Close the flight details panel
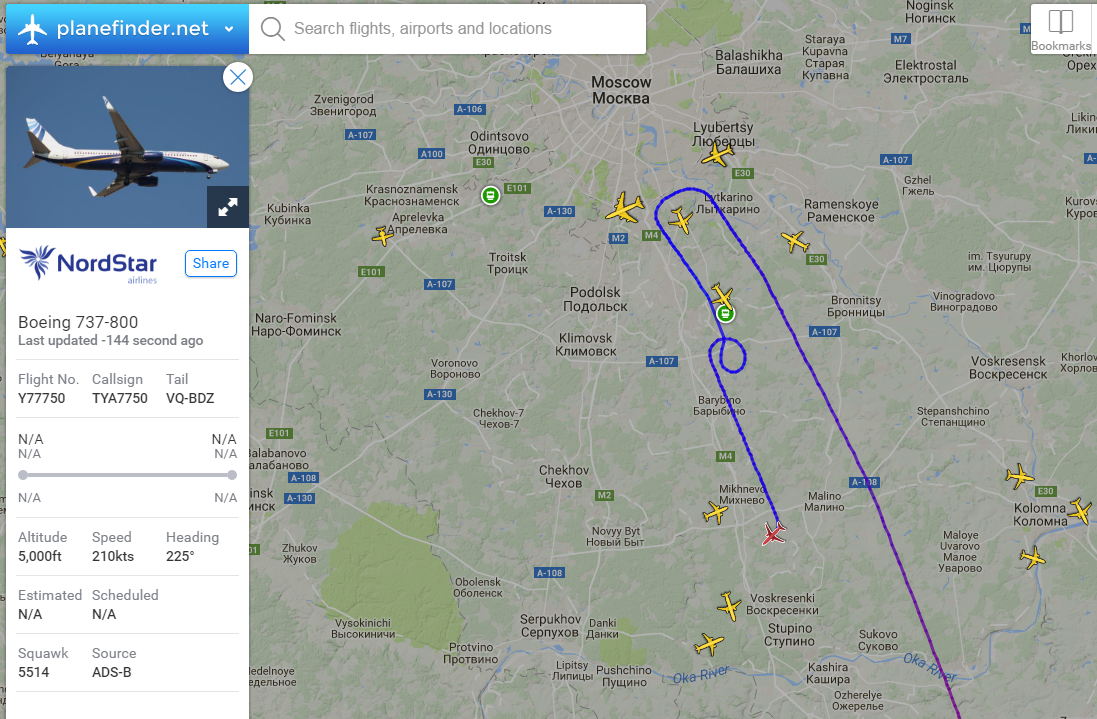Viewport: 1097px width, 719px height. click(238, 77)
